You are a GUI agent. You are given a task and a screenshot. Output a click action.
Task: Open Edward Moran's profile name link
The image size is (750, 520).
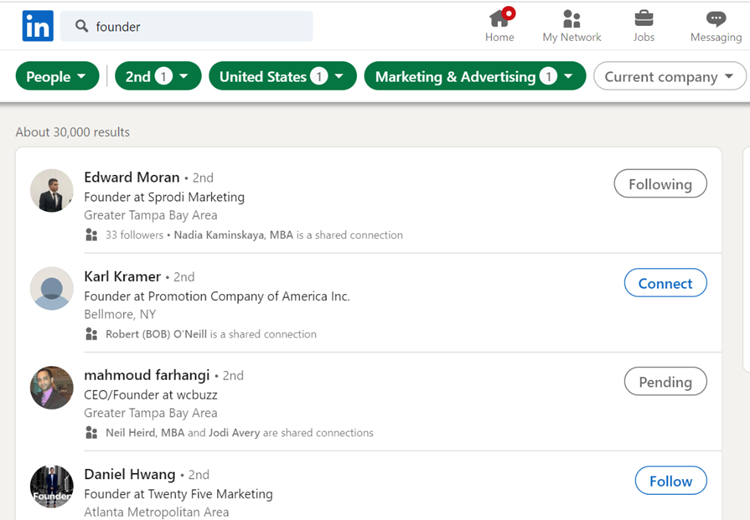(x=132, y=177)
